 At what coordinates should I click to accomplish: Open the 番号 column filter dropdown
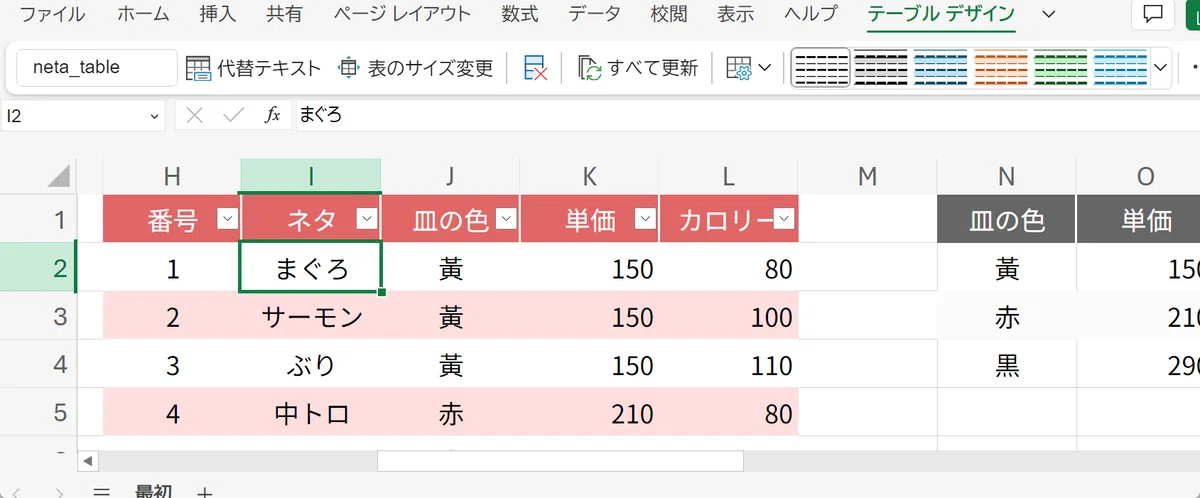pyautogui.click(x=228, y=220)
